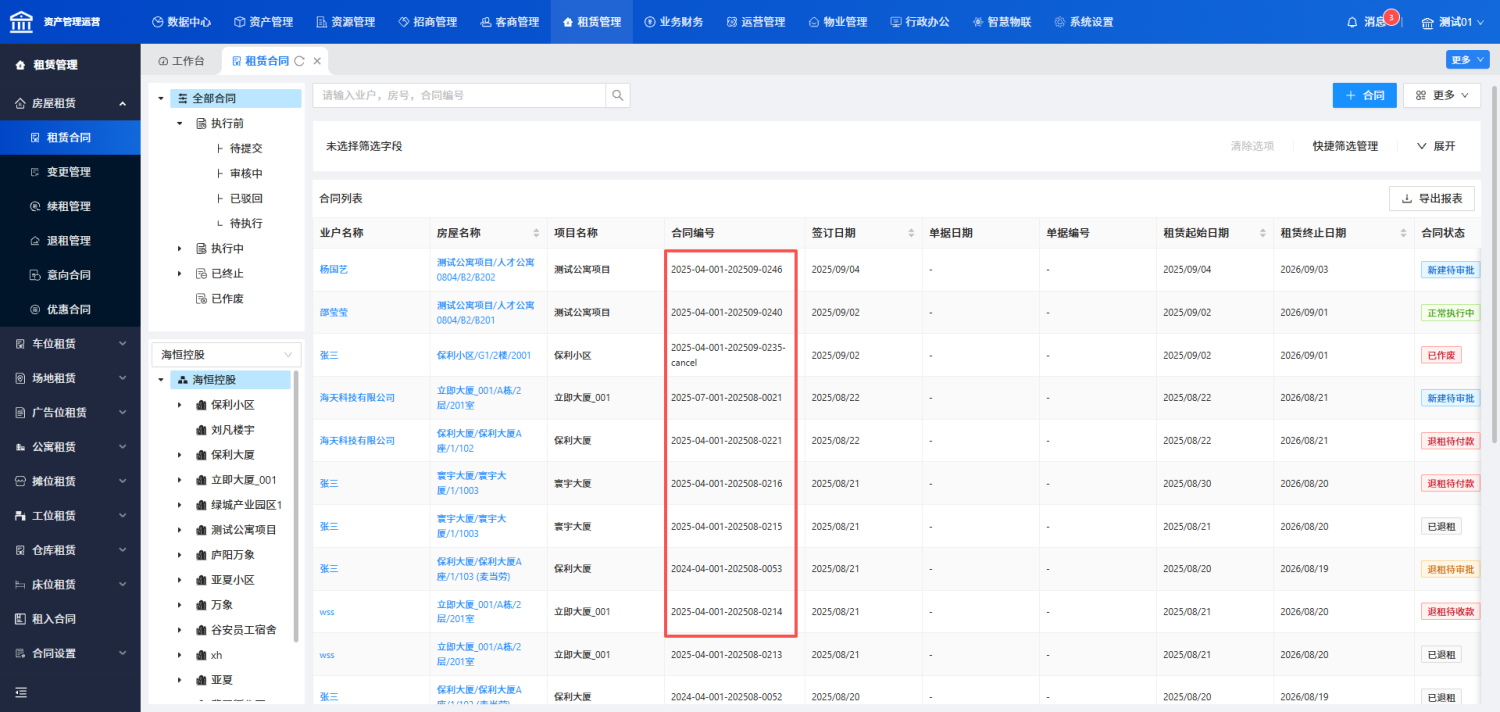The height and width of the screenshot is (712, 1500).
Task: Sort by 房屋名称 column sort icon
Action: click(536, 233)
